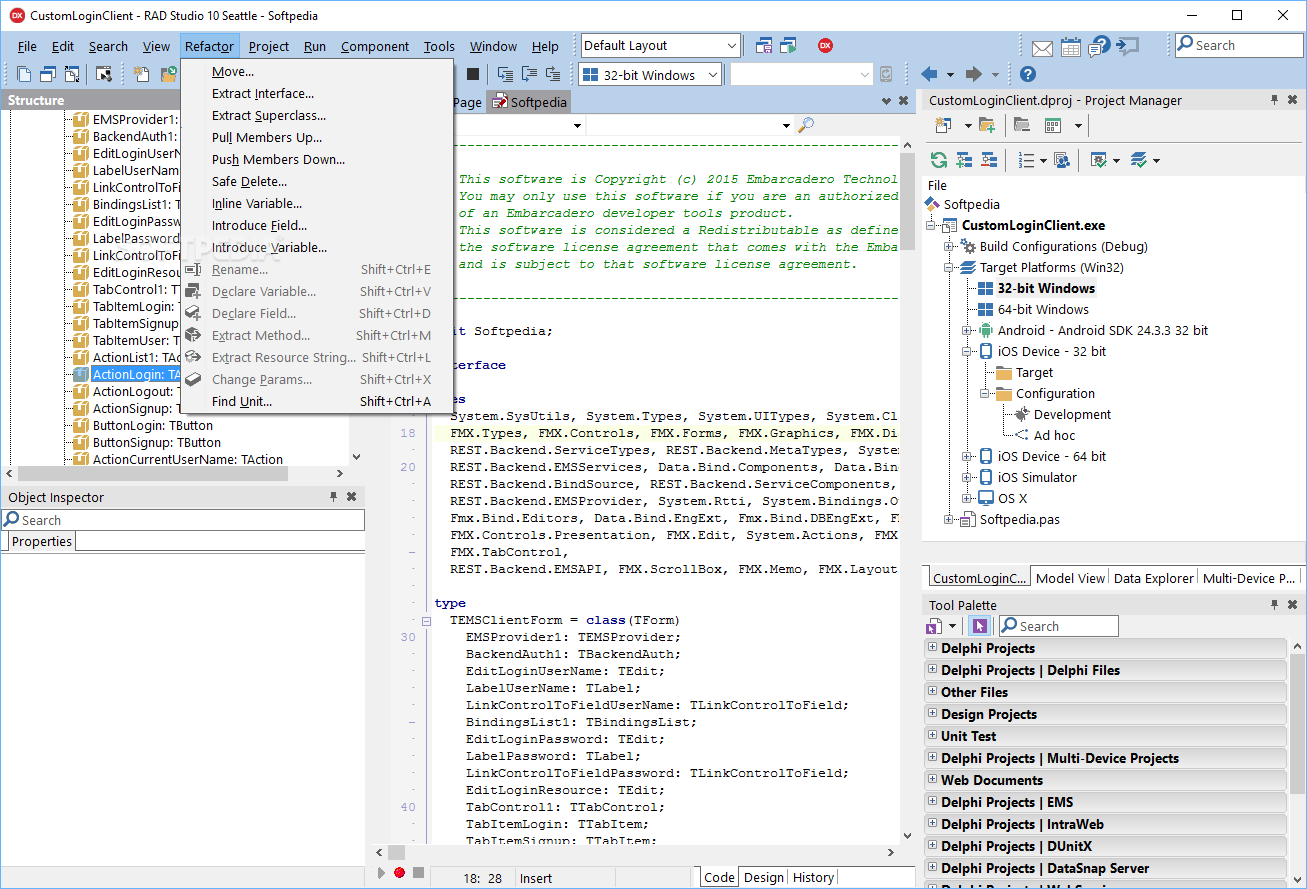Open the Project menu
This screenshot has height=889, width=1307.
click(269, 46)
